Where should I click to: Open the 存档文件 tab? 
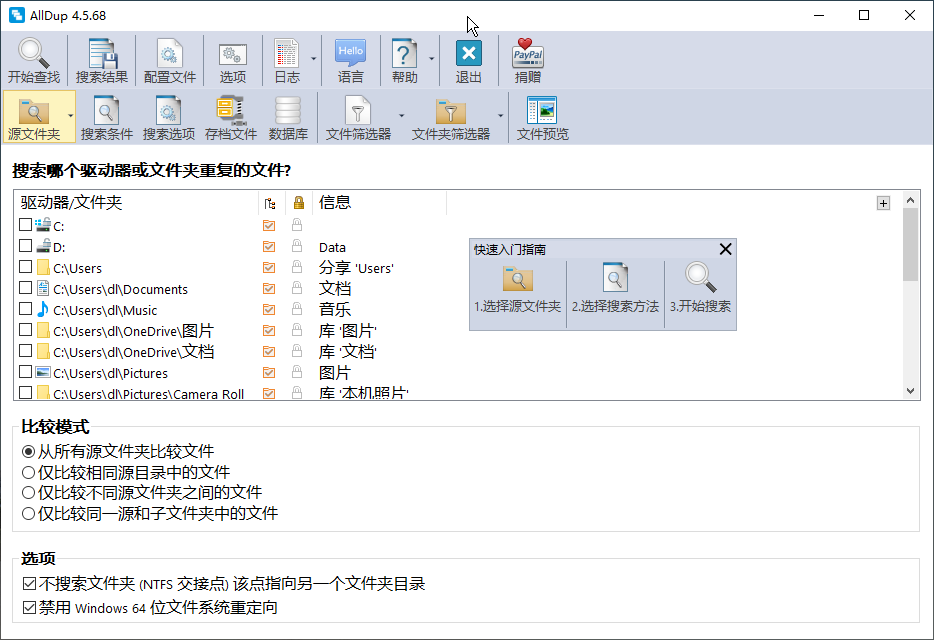[x=231, y=117]
